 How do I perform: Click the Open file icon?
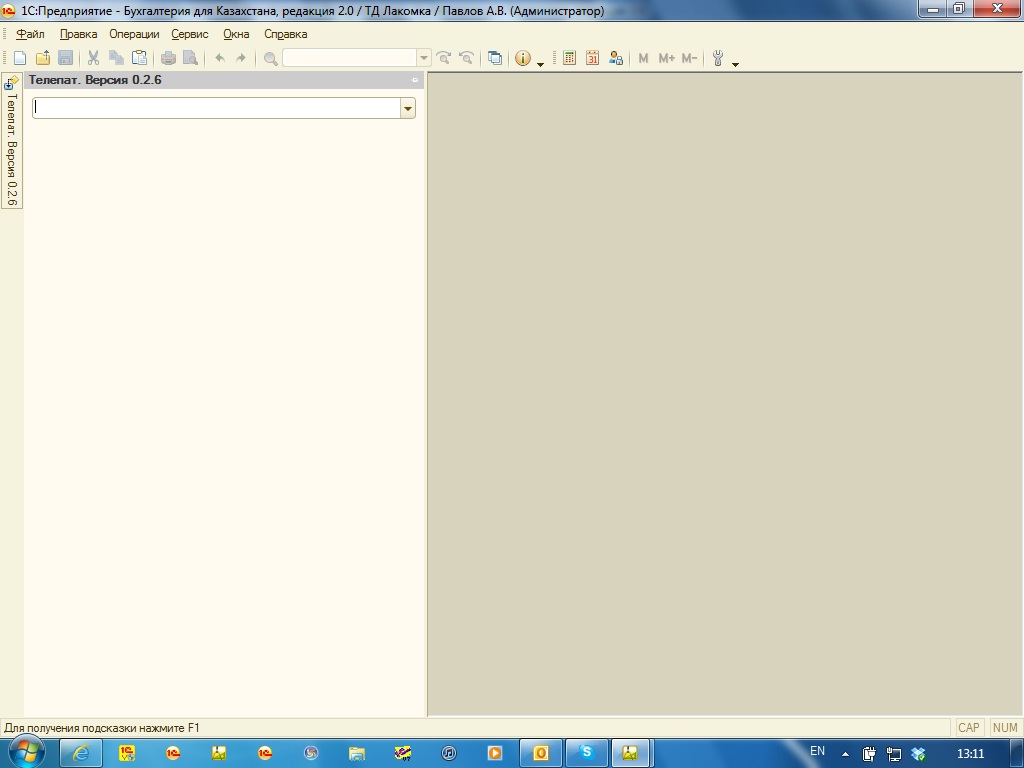pyautogui.click(x=43, y=58)
